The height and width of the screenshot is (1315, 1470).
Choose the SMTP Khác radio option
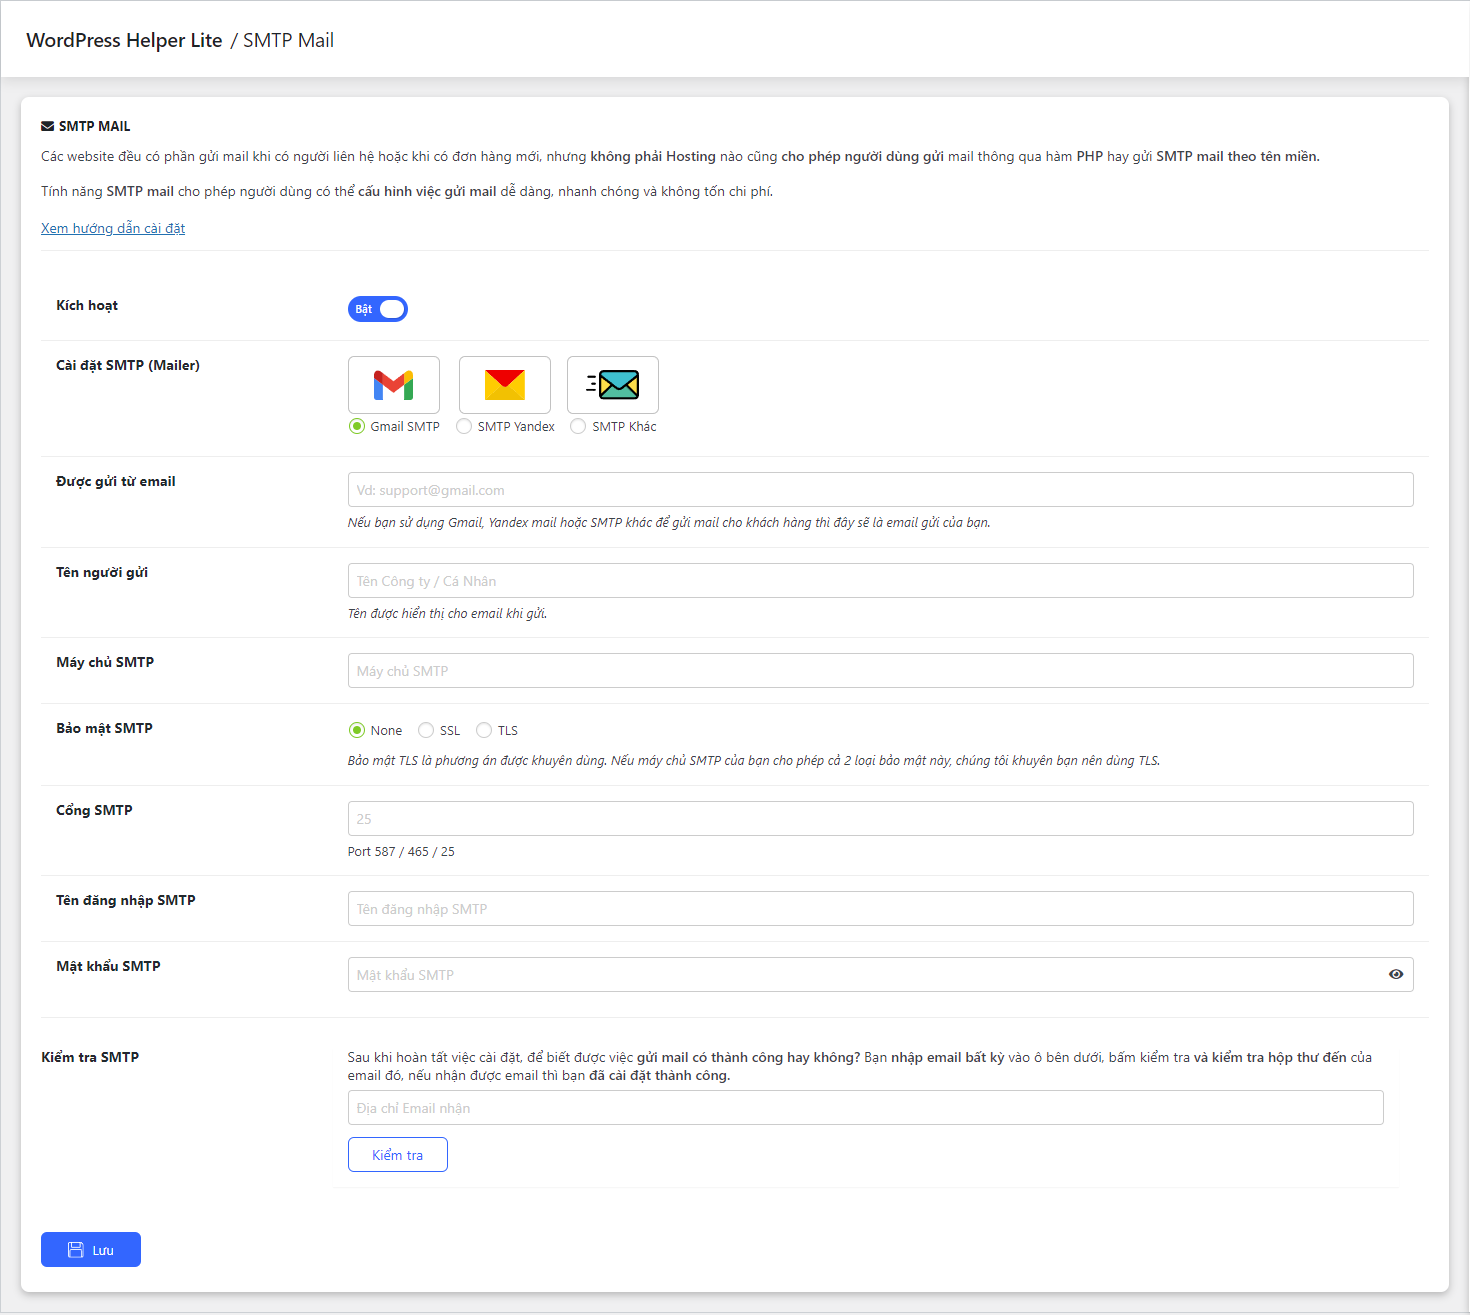coord(578,426)
